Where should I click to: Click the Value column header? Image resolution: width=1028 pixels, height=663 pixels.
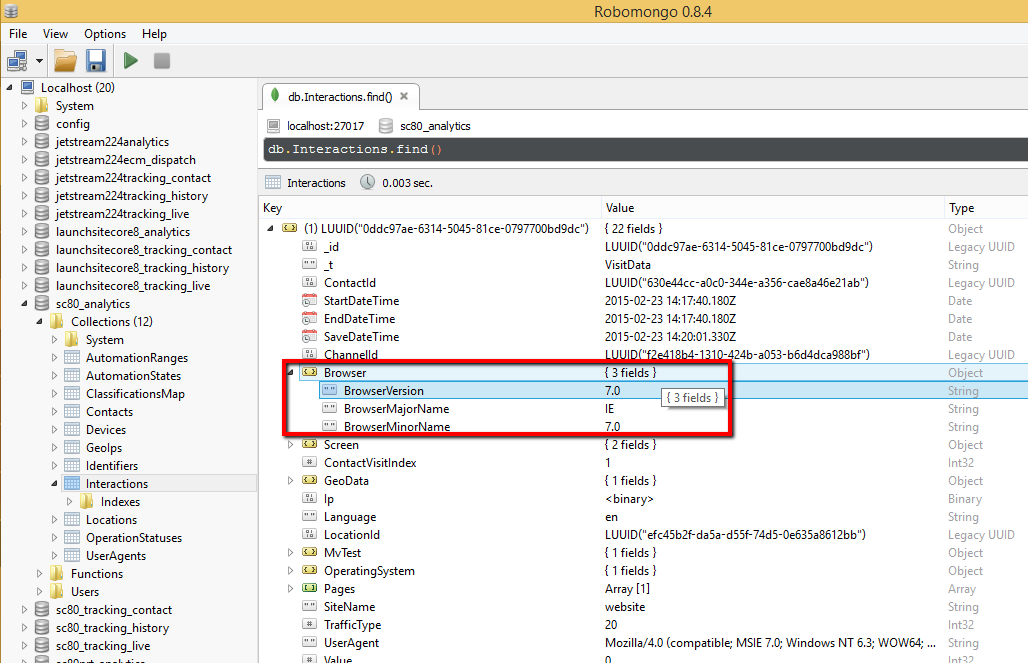(x=620, y=208)
